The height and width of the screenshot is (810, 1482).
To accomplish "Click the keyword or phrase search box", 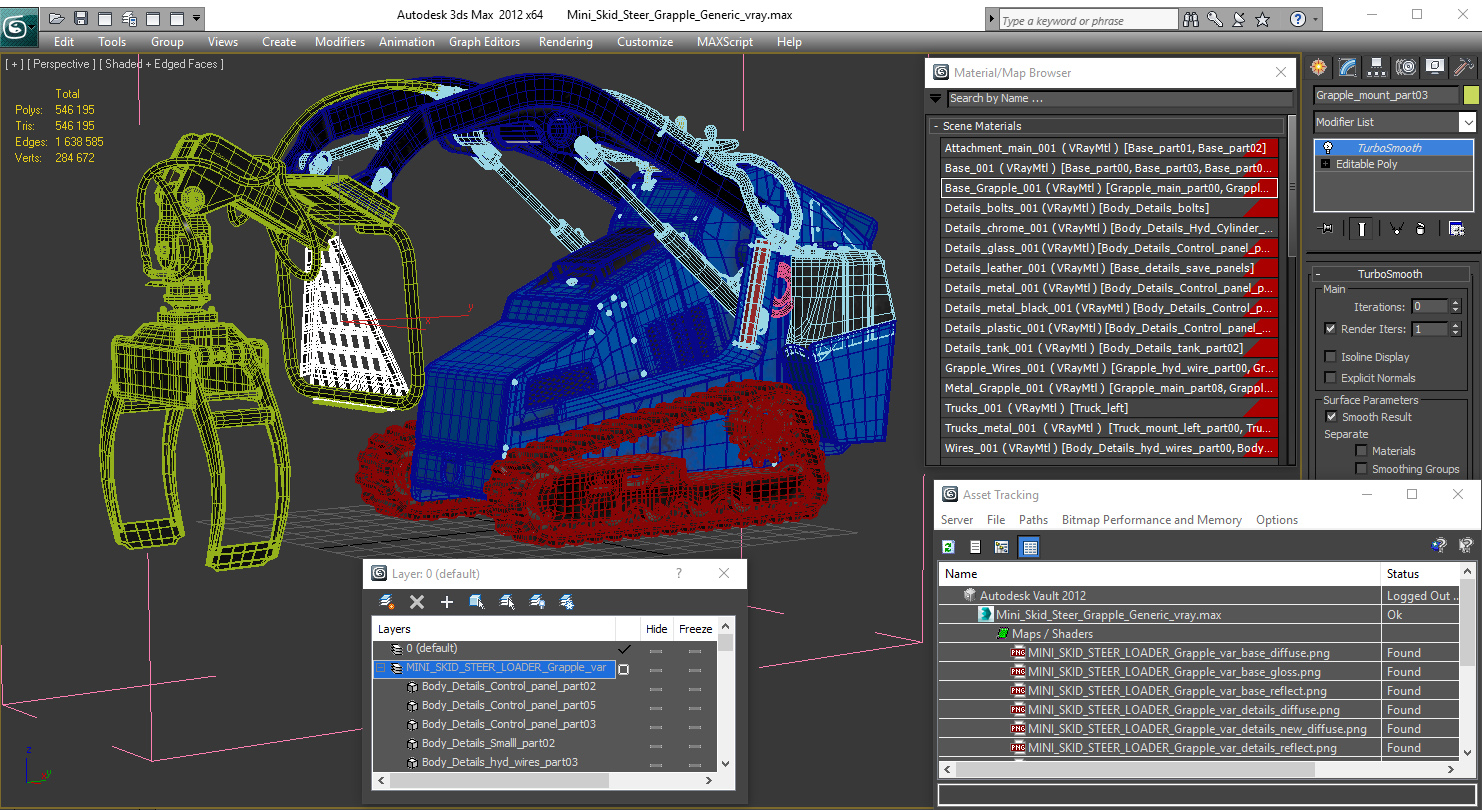I will (x=1088, y=20).
